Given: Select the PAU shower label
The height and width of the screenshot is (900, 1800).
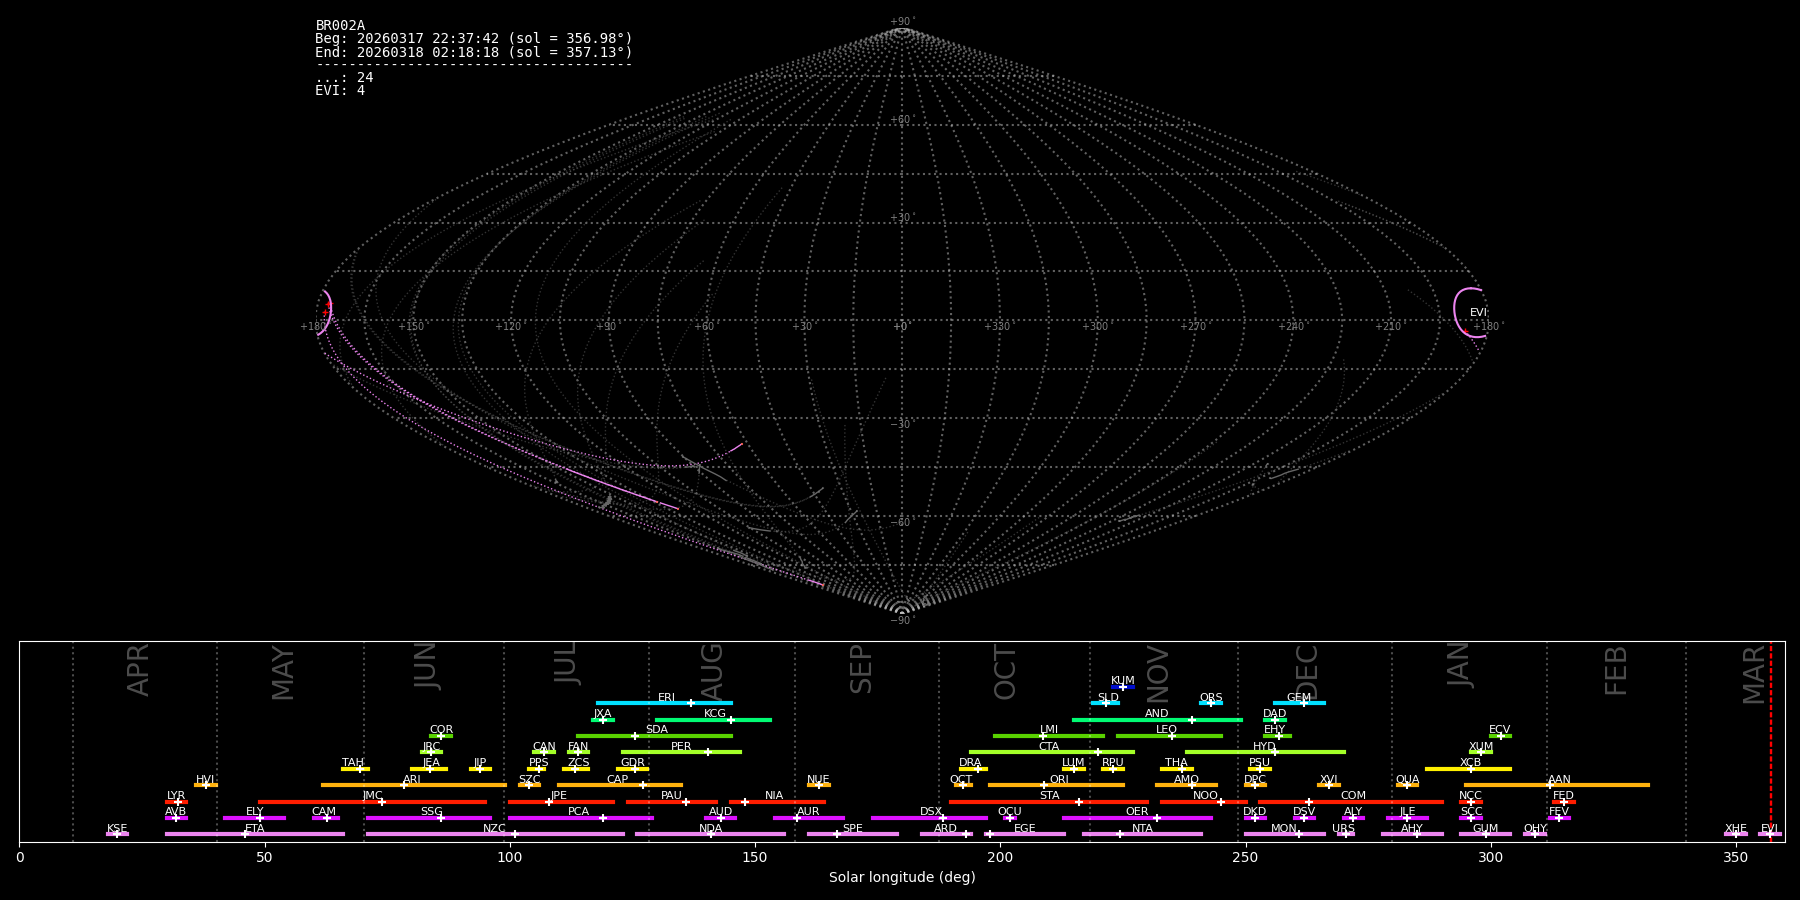Looking at the screenshot, I should [670, 795].
